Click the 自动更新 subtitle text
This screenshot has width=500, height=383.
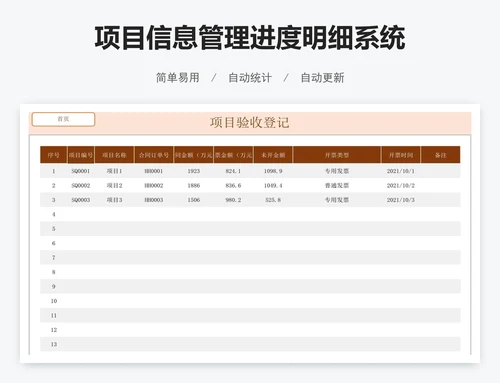click(322, 78)
